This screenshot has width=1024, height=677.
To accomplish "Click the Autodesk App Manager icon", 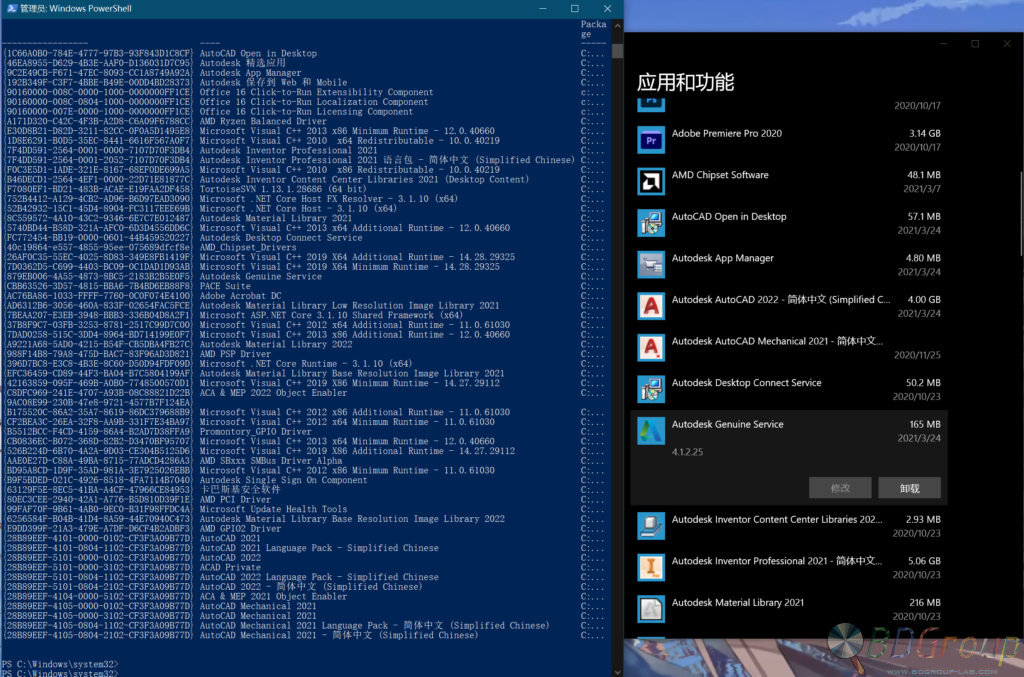I will (651, 265).
